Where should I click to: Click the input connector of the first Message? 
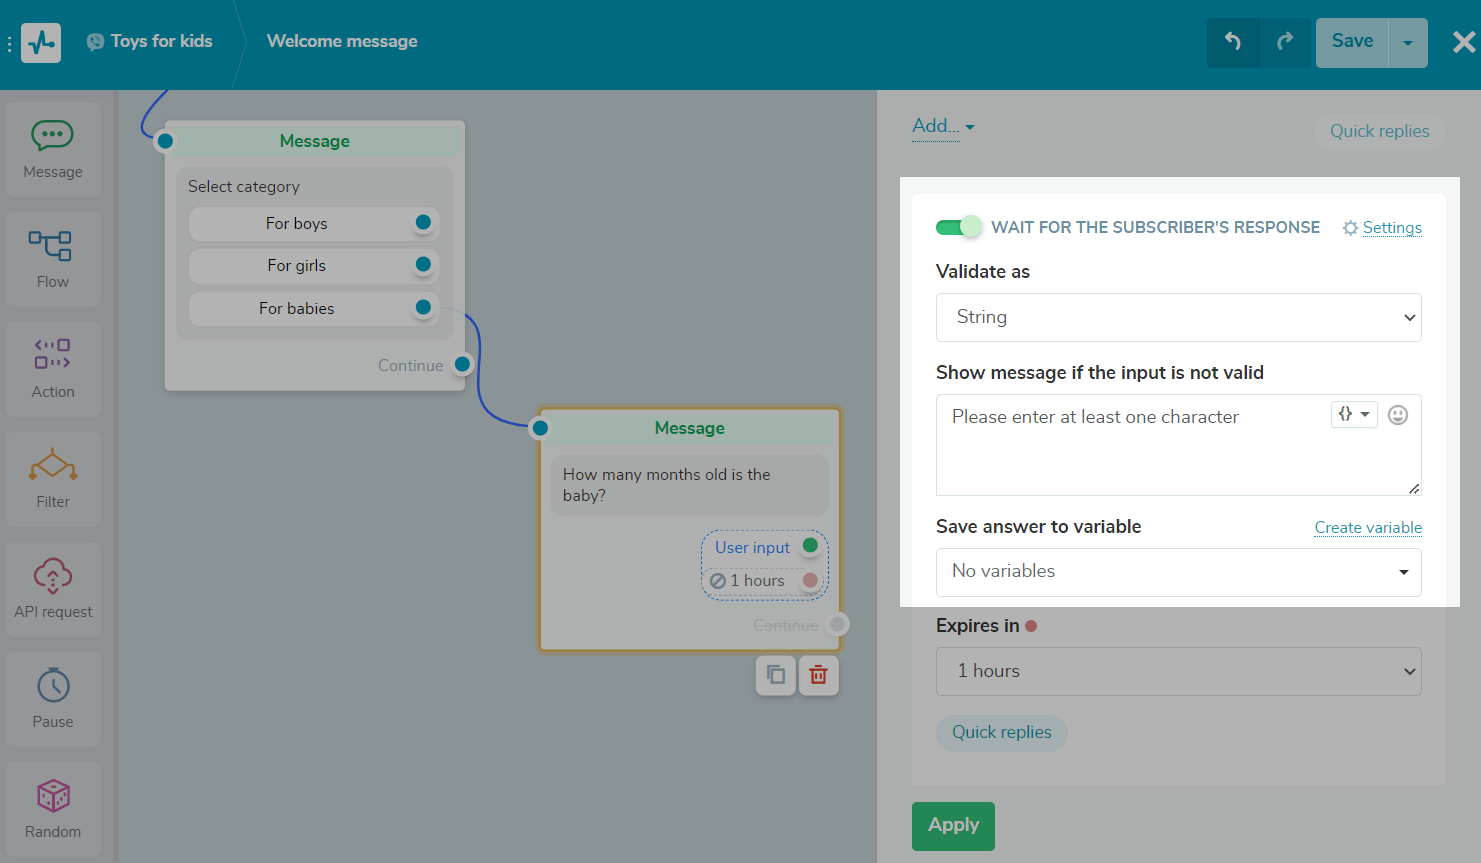point(165,141)
